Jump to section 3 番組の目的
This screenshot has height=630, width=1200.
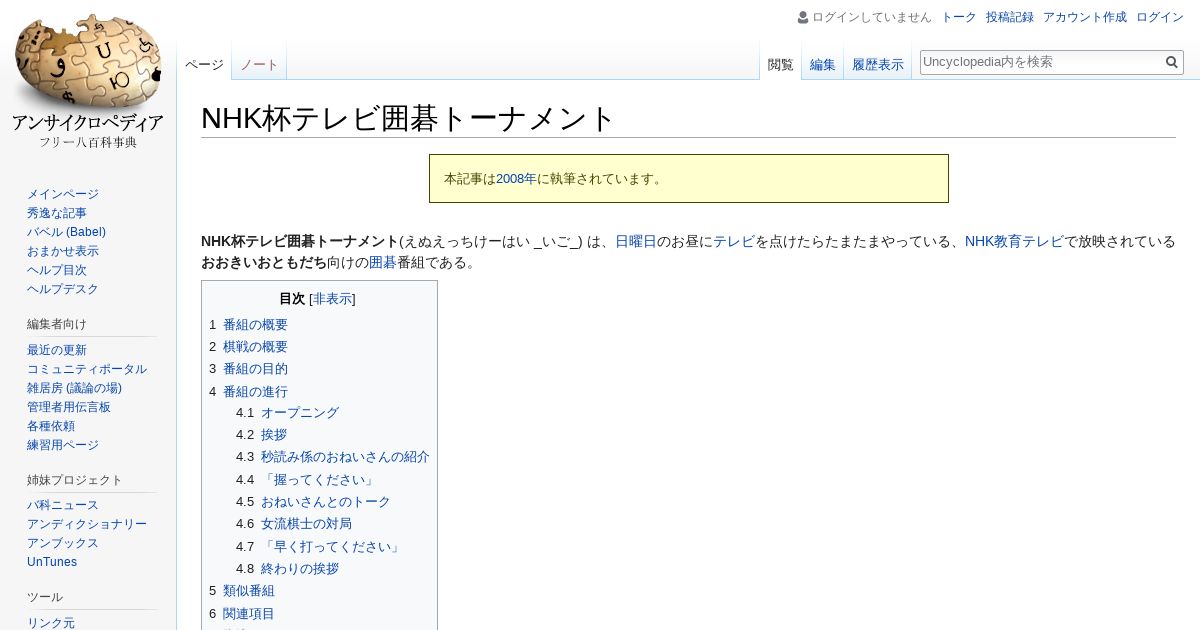click(248, 369)
